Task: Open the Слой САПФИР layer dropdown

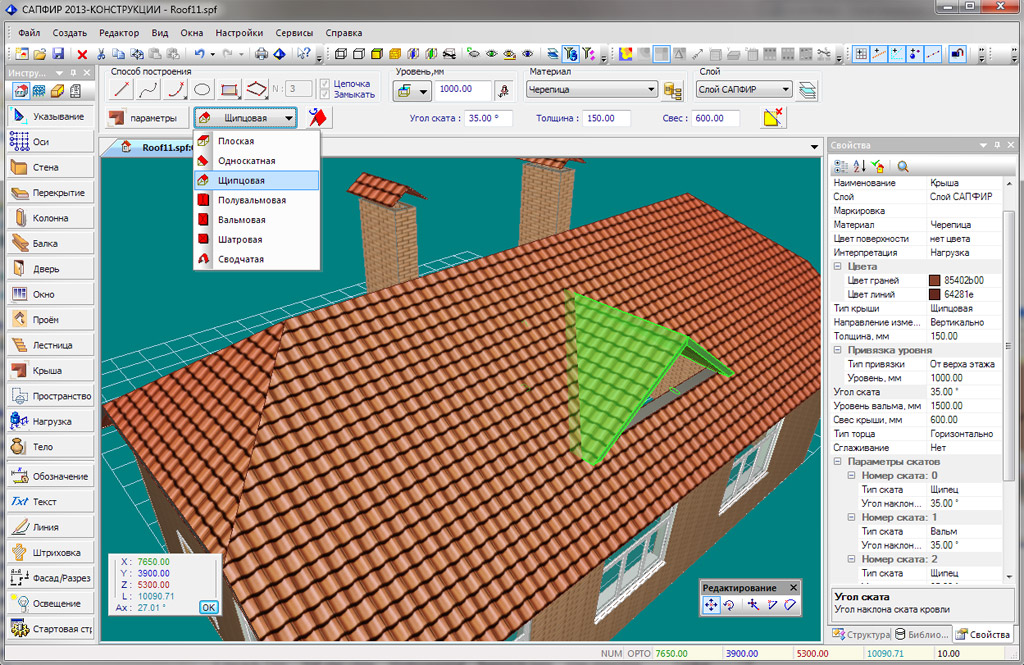Action: point(785,90)
